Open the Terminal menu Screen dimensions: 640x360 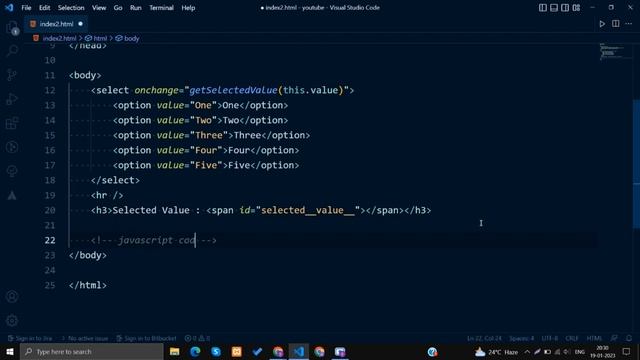(x=161, y=8)
